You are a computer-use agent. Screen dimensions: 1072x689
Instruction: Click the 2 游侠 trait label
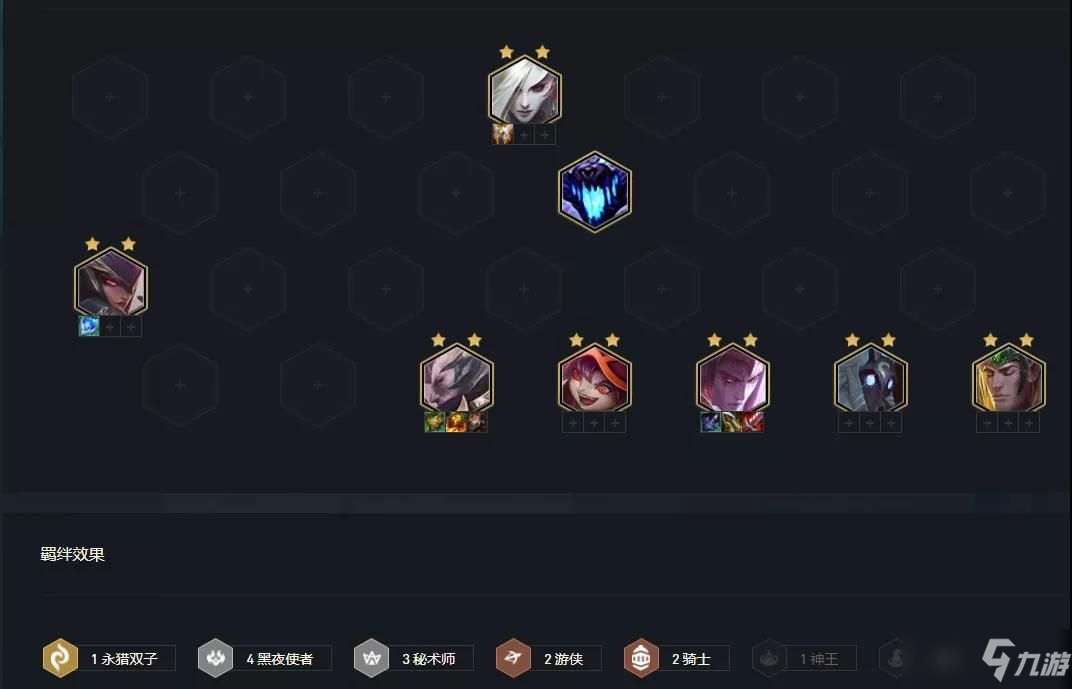pyautogui.click(x=563, y=659)
